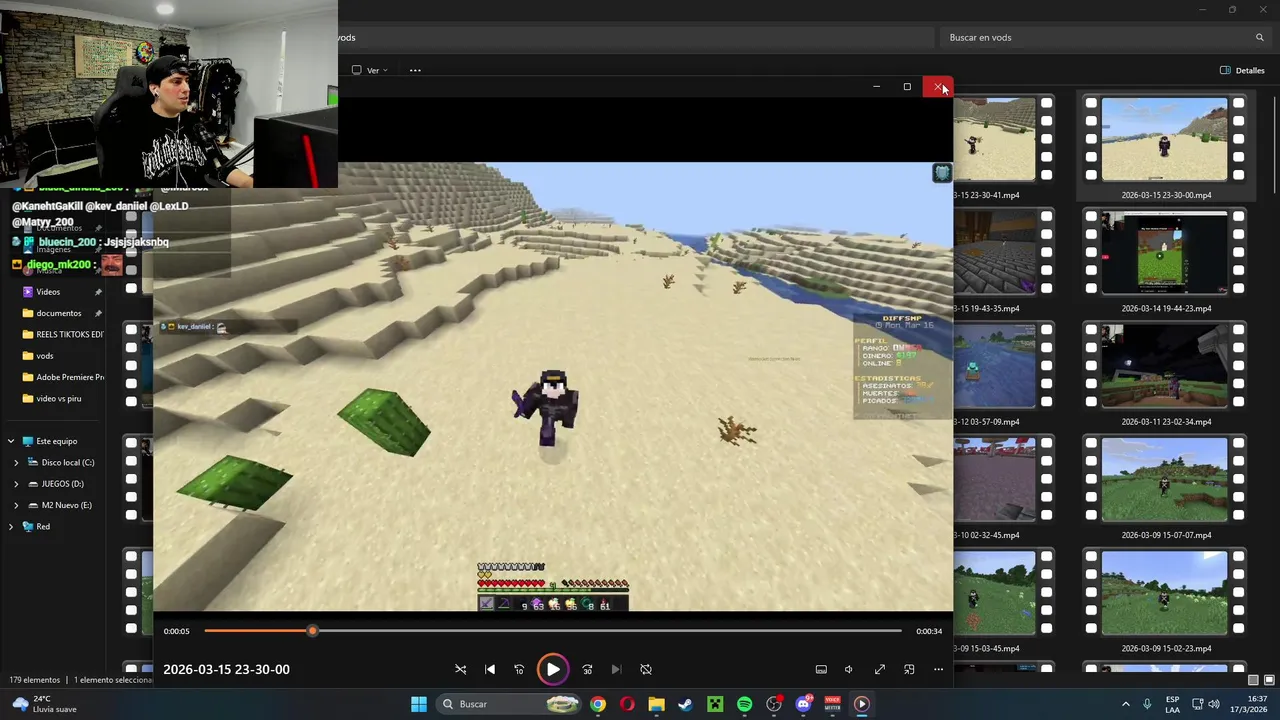Open Steam from taskbar
The image size is (1280, 720).
tap(685, 704)
